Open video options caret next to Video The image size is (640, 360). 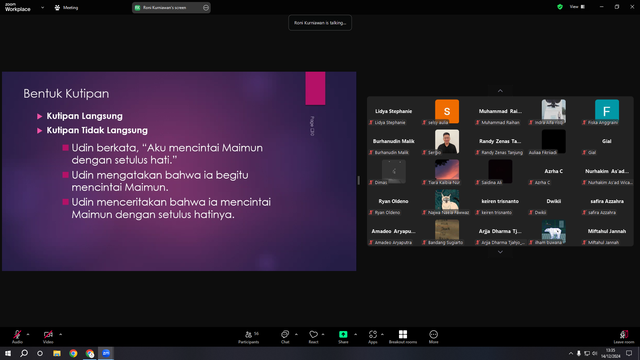60,334
